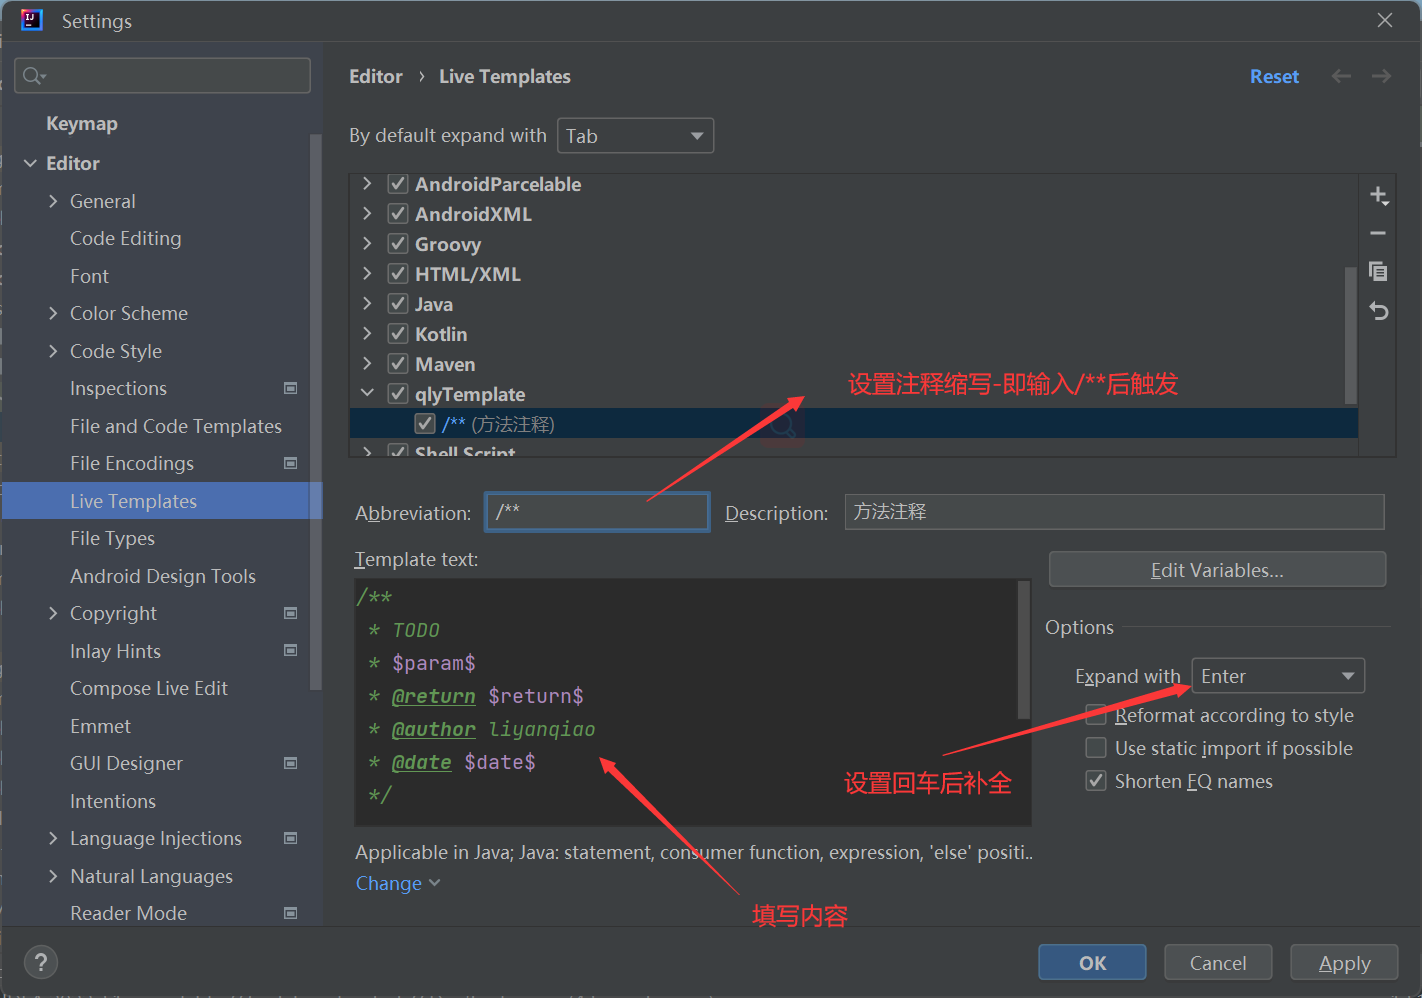The image size is (1422, 998).
Task: Click project-level icon next to GUI Designer
Action: (291, 763)
